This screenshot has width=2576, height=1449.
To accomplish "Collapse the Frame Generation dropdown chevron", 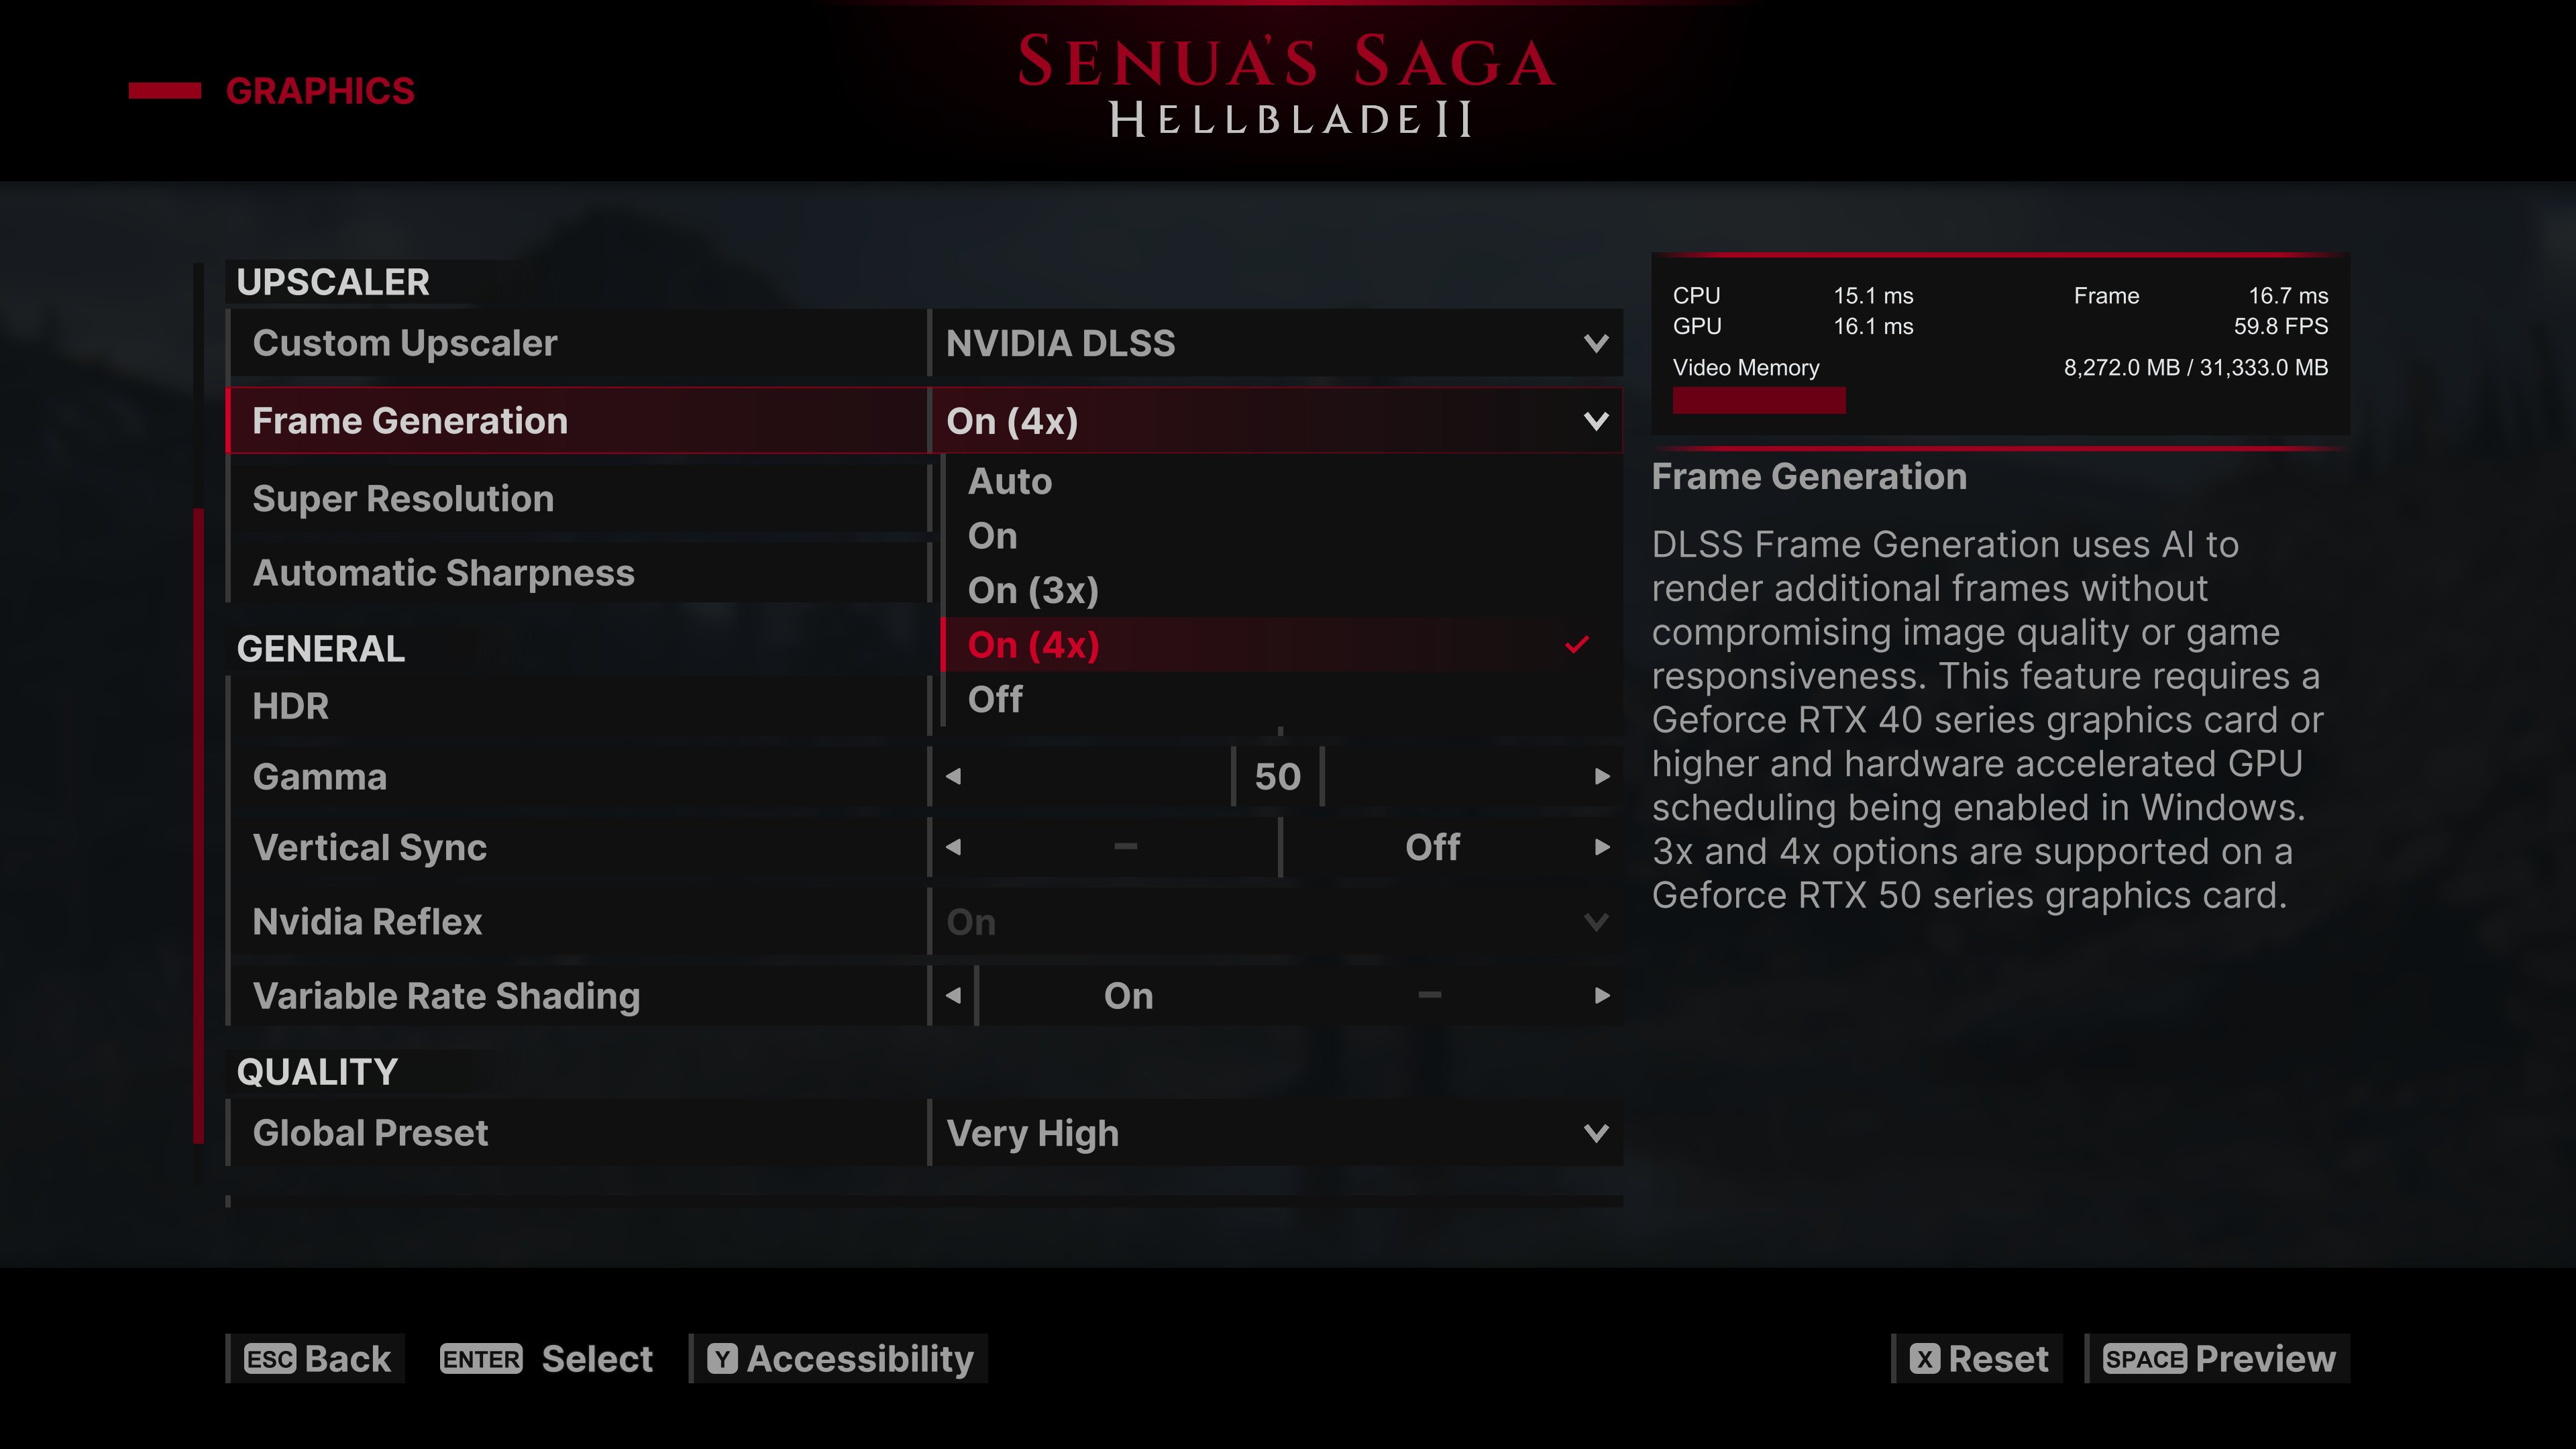I will (1596, 421).
